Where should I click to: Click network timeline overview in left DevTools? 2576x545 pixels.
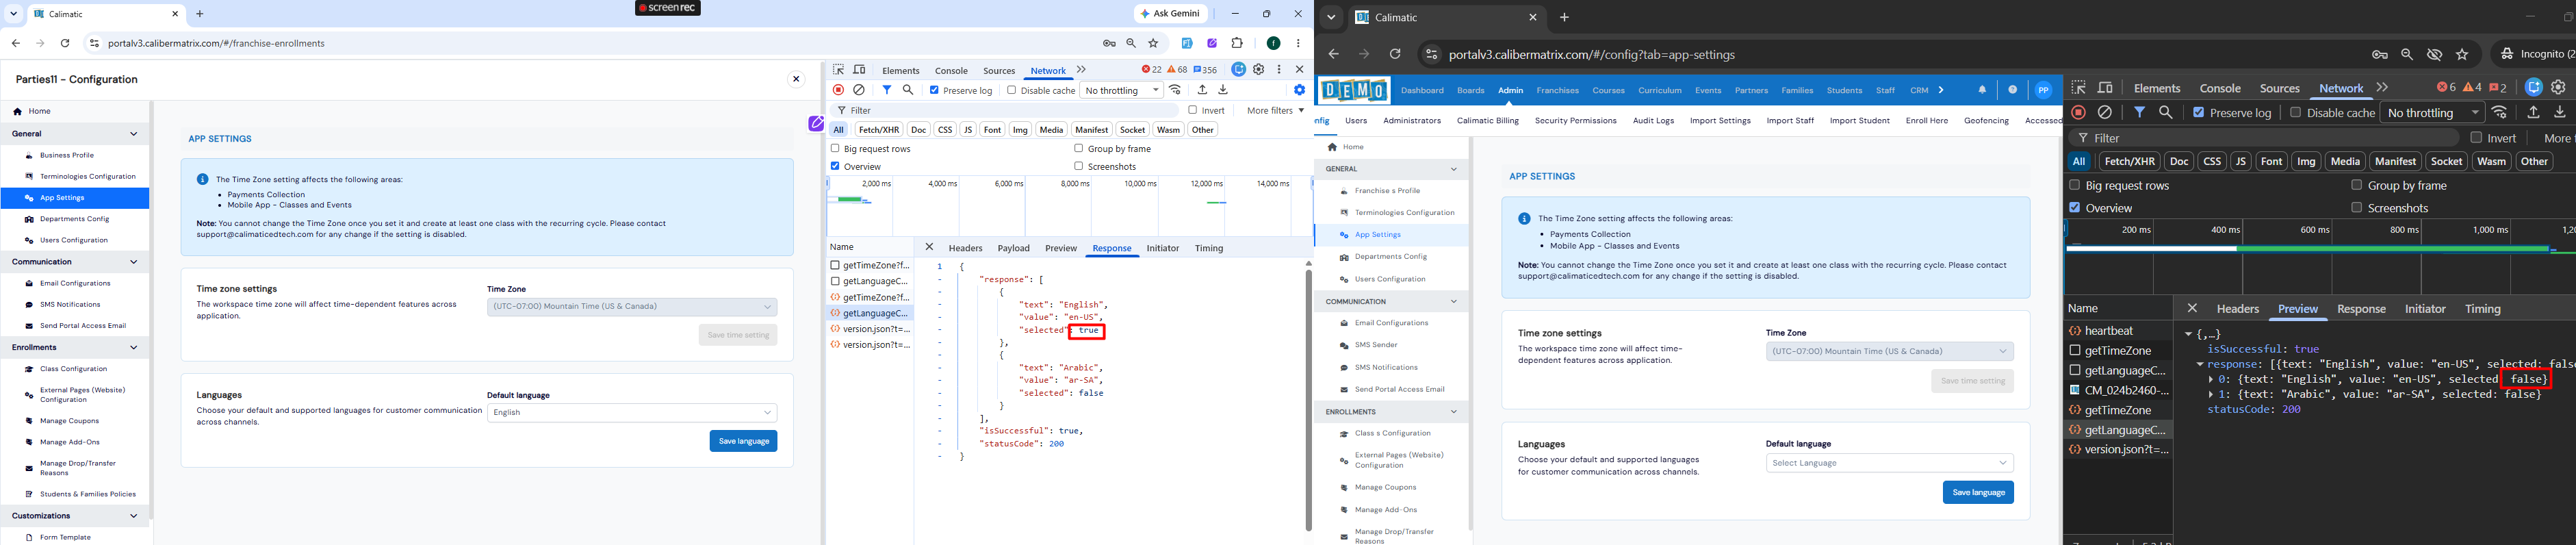pyautogui.click(x=1069, y=206)
